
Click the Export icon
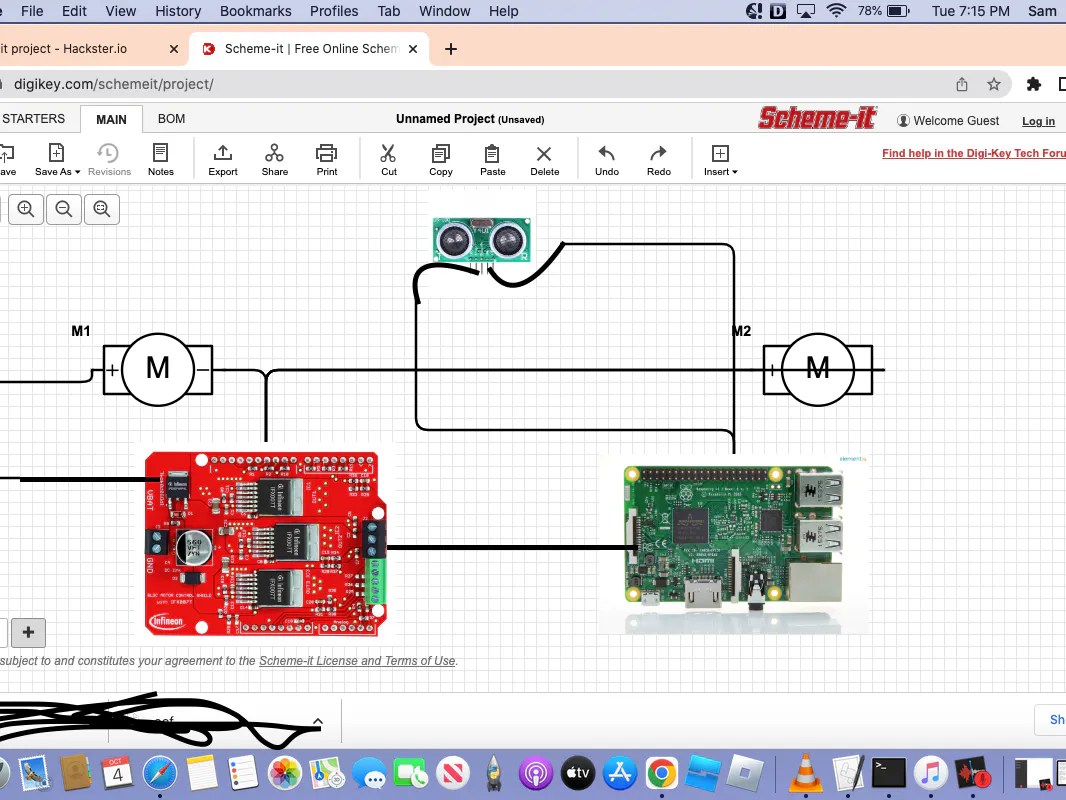[x=222, y=158]
